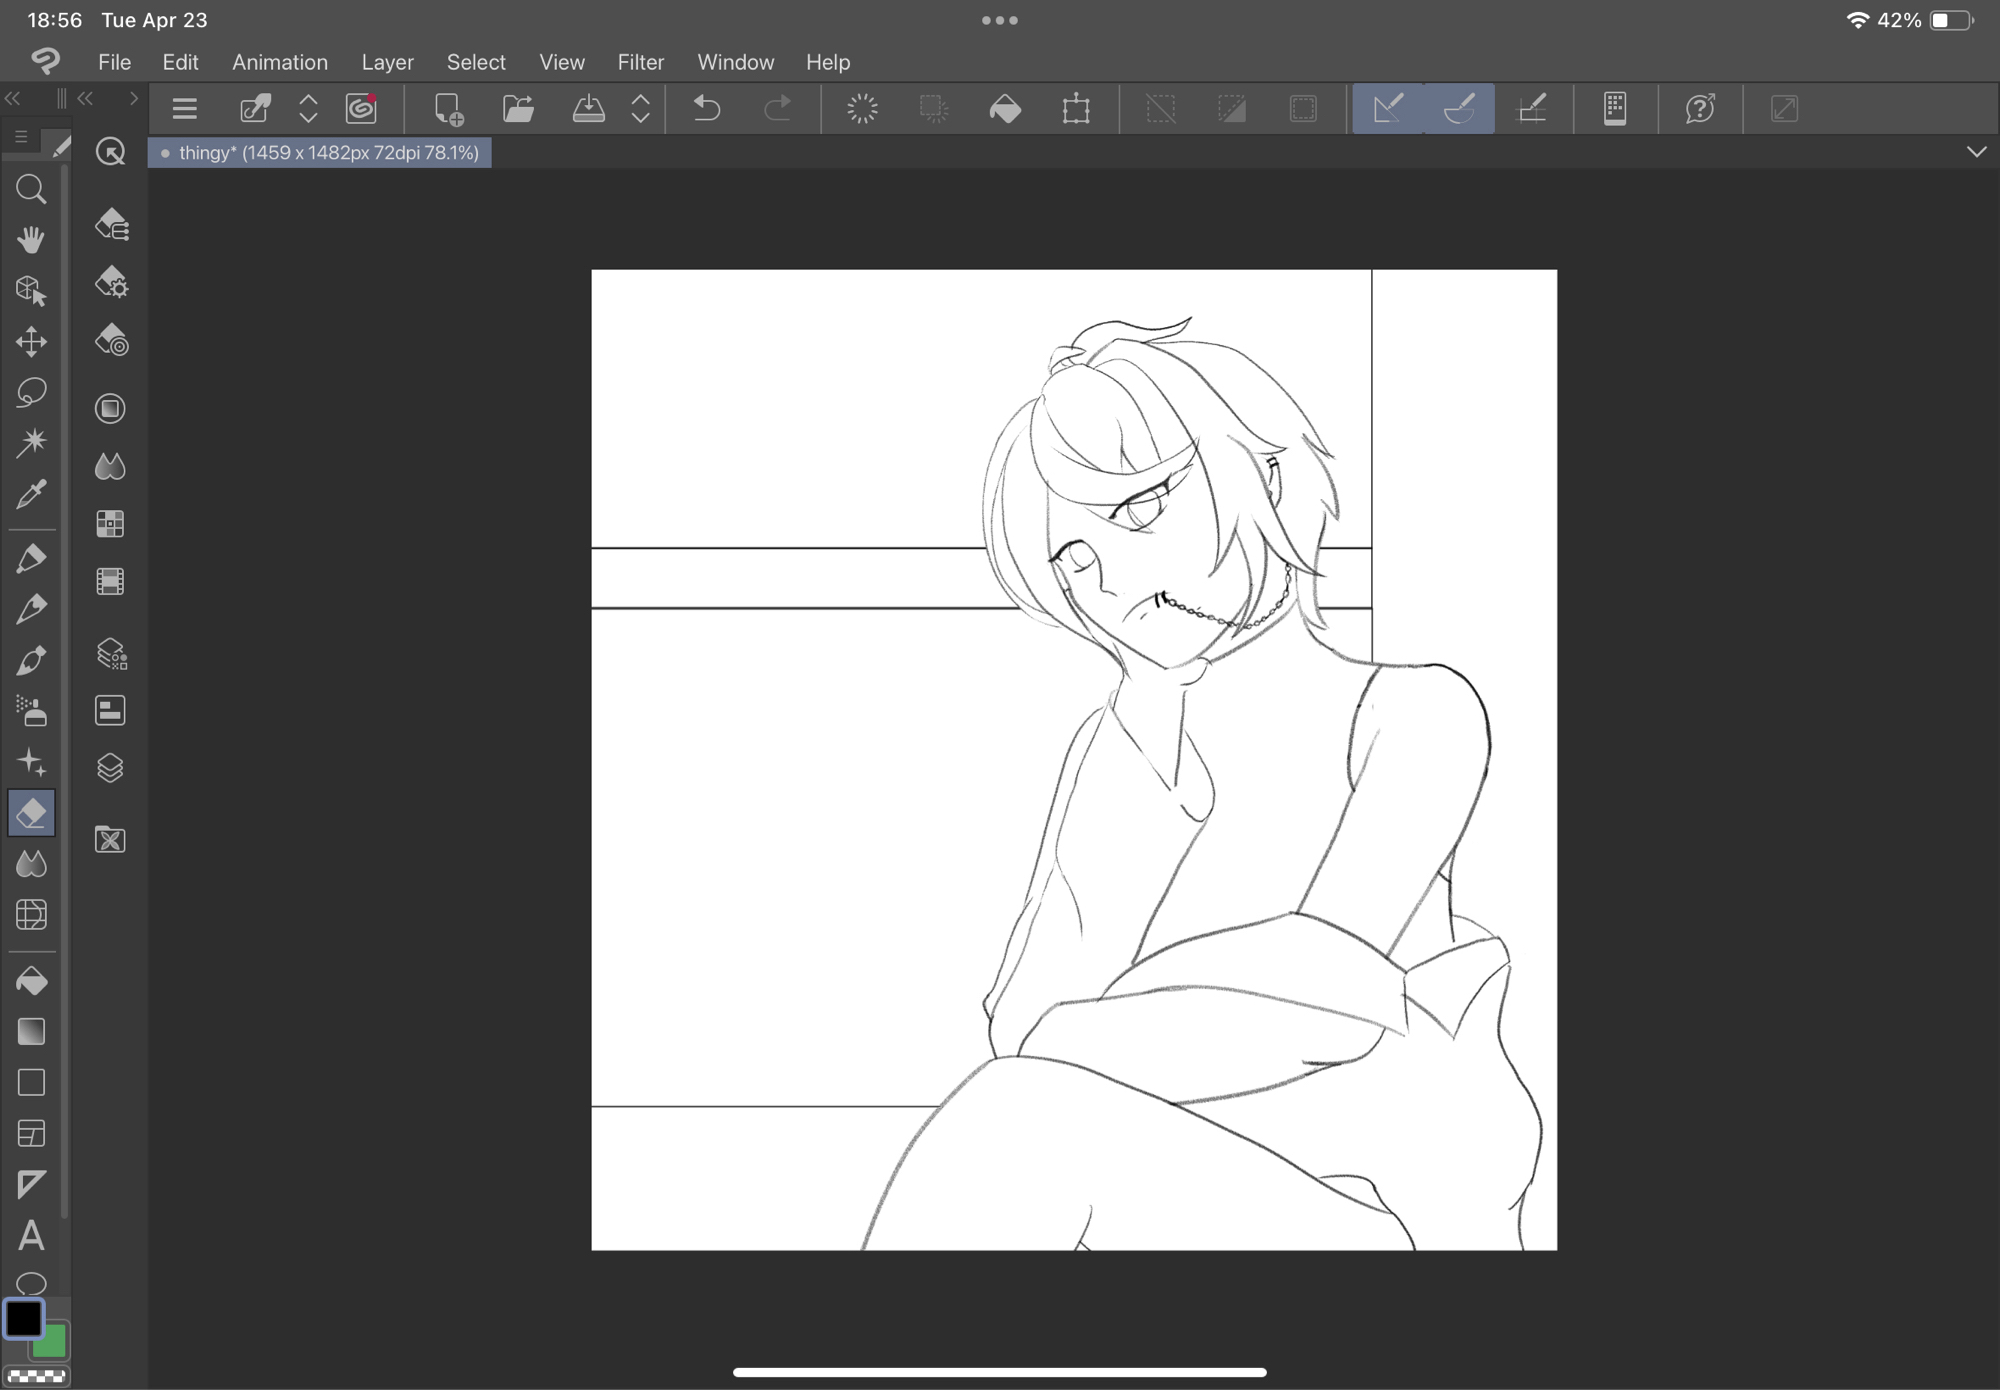Screen dimensions: 2000x1390
Task: Switch to the thingy* canvas tab
Action: [x=320, y=153]
